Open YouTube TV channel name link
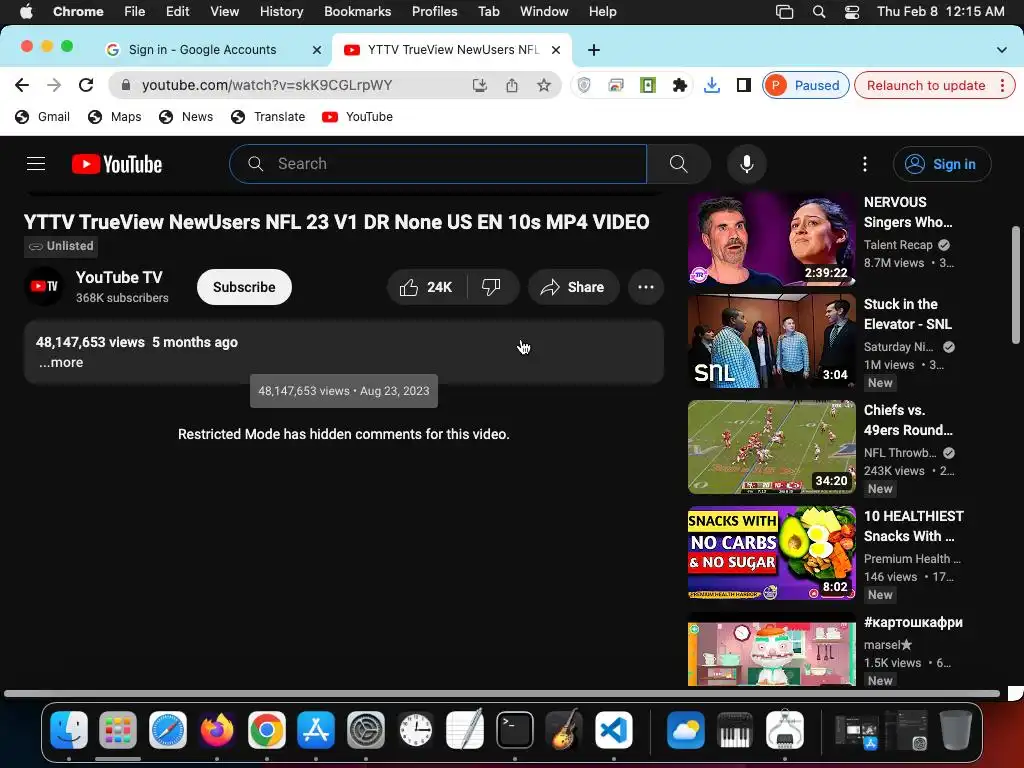The image size is (1024, 768). point(119,278)
